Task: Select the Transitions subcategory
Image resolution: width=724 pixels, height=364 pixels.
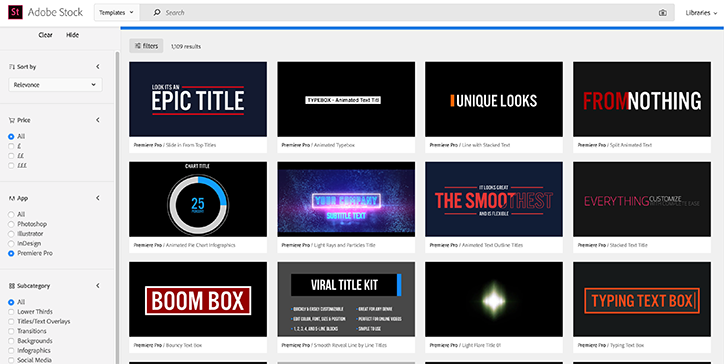Action: coord(11,332)
